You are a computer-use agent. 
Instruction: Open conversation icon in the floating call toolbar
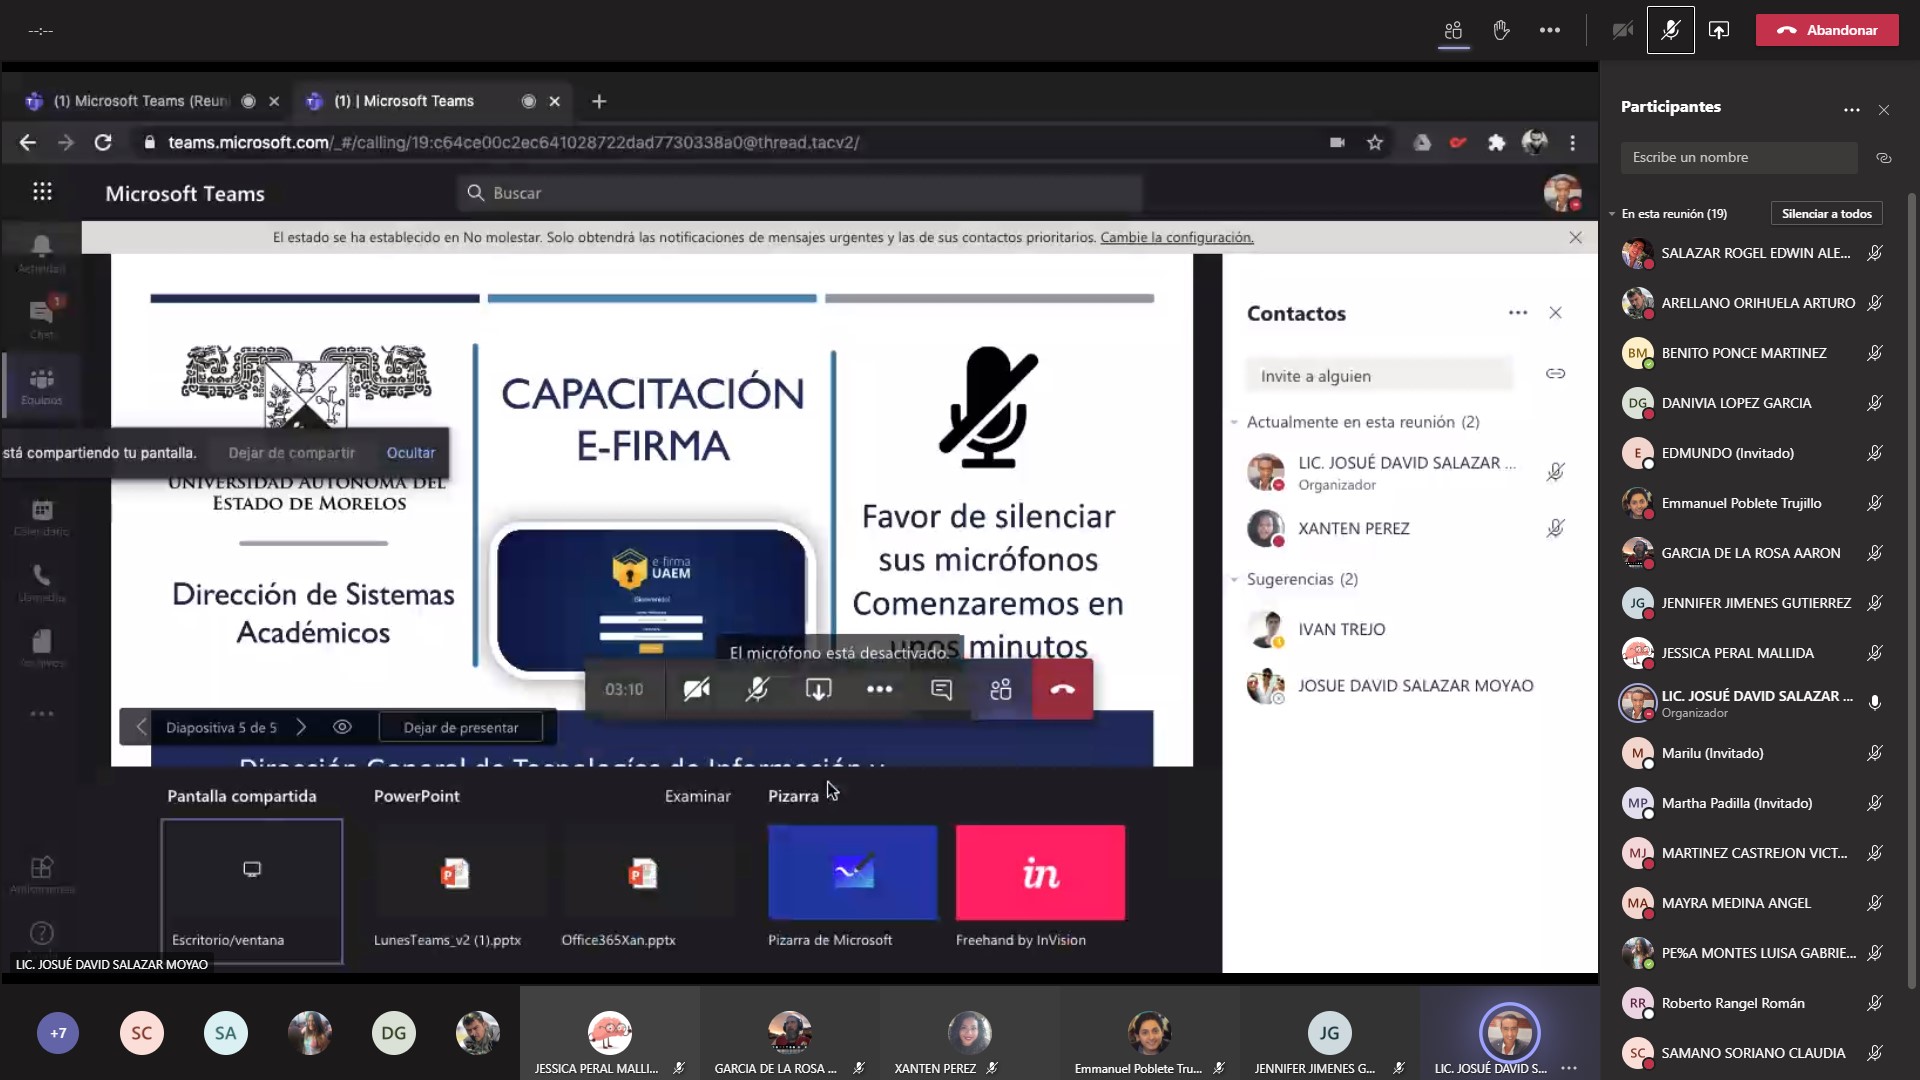click(x=941, y=689)
